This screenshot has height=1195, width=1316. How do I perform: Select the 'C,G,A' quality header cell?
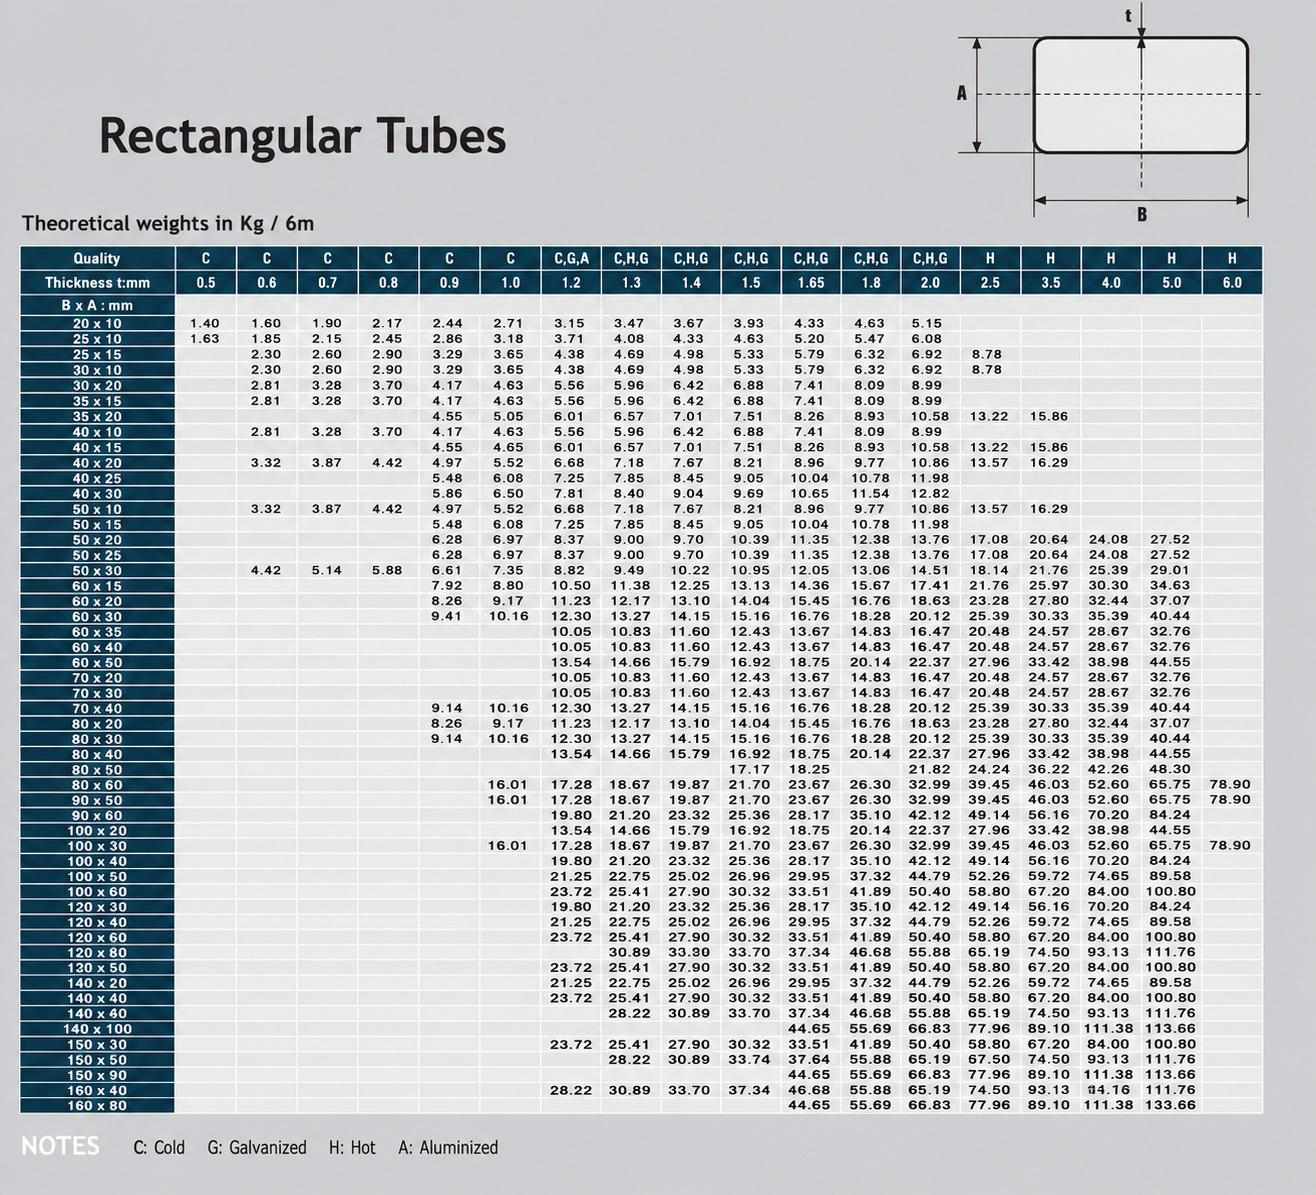coord(571,258)
